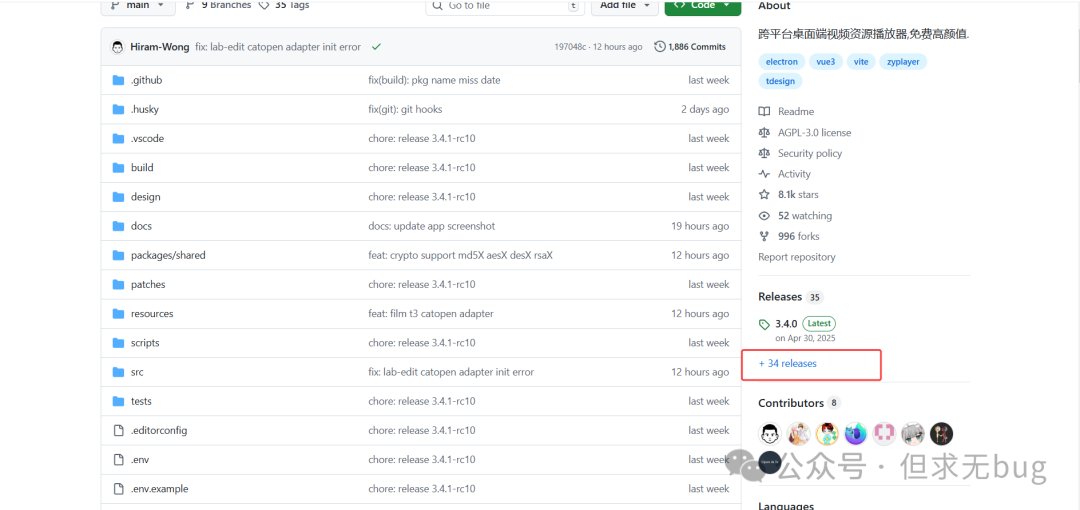Select the electron topic tag
Screen dimensions: 1080x510
(782, 62)
